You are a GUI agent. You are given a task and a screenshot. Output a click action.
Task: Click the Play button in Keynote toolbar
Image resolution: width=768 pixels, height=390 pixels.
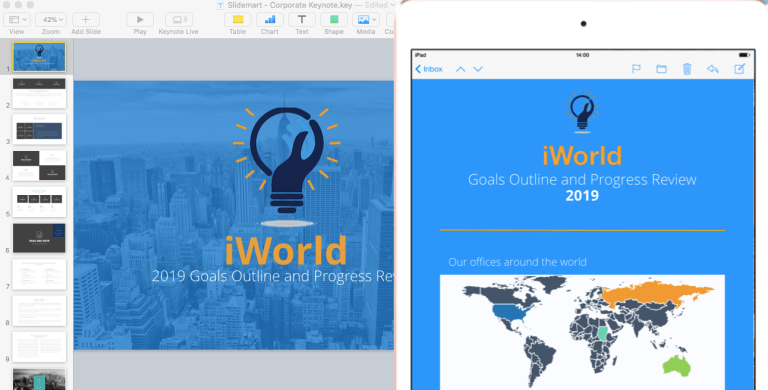pyautogui.click(x=140, y=20)
